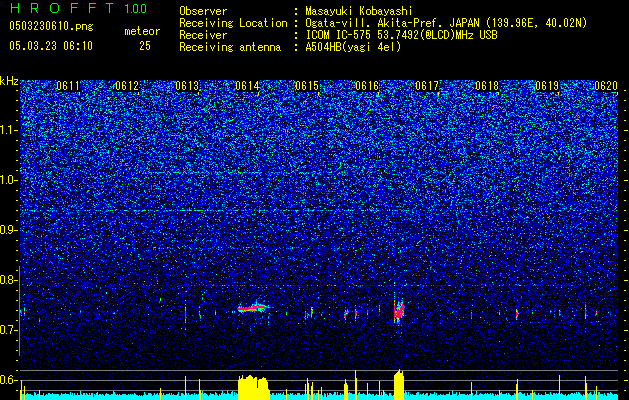Click the 0617 time marker
The height and width of the screenshot is (400, 629).
coord(427,86)
